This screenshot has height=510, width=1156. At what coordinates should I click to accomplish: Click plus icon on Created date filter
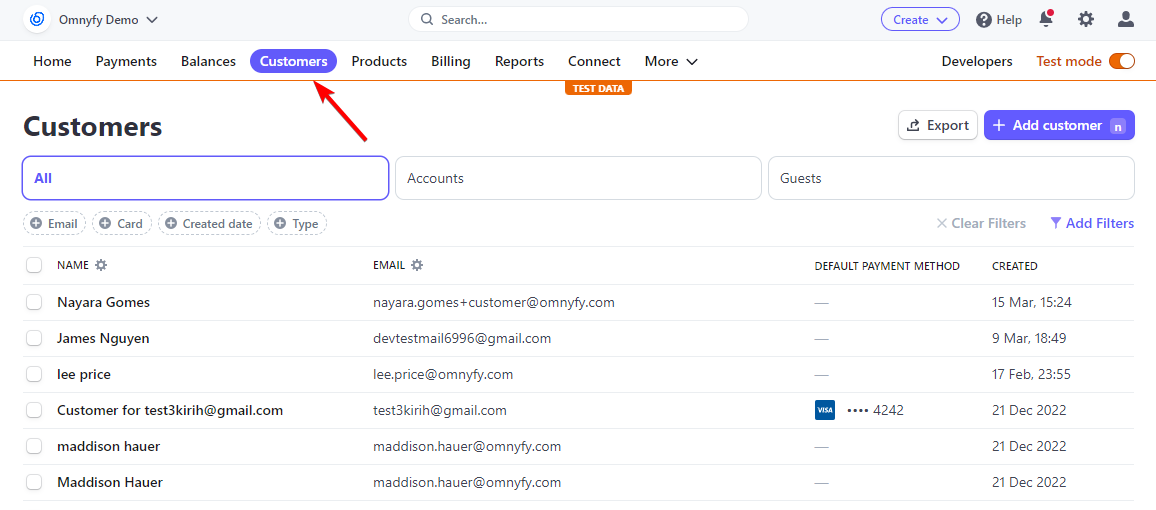(x=171, y=223)
